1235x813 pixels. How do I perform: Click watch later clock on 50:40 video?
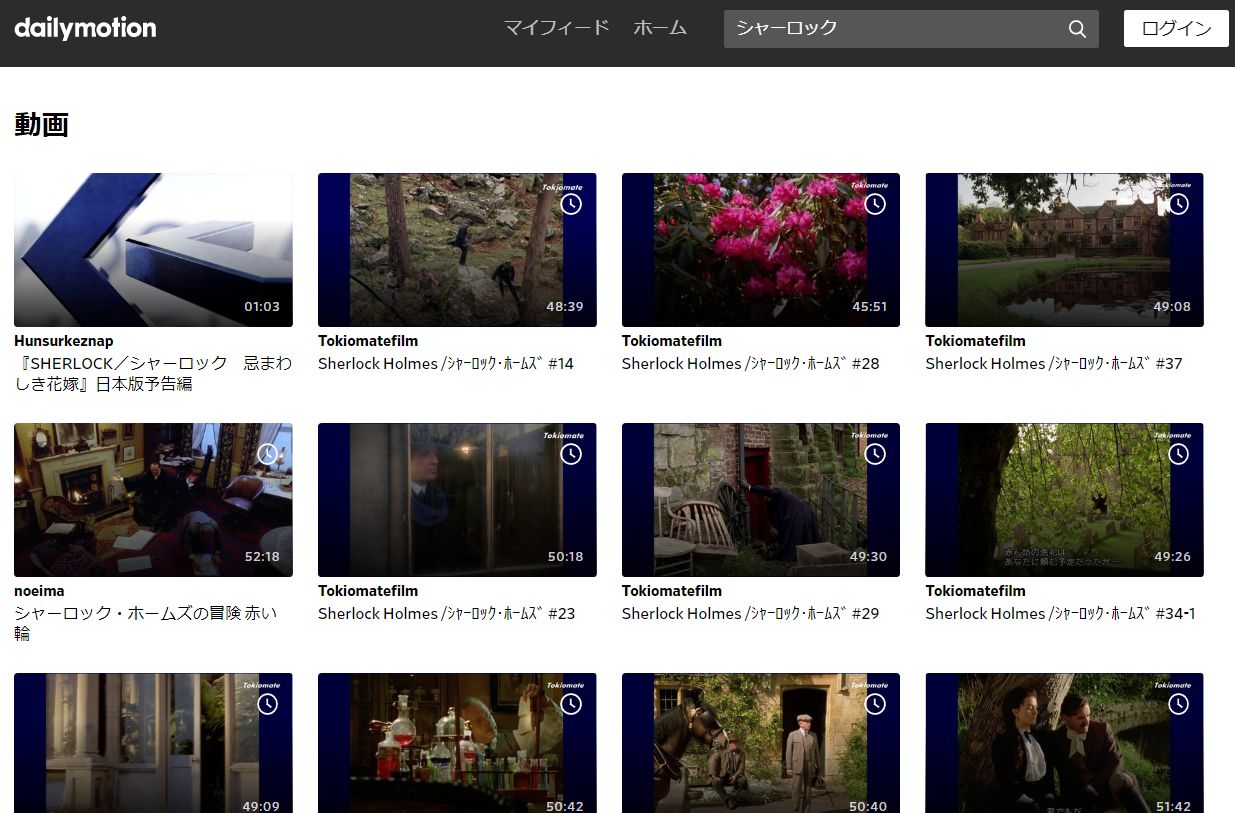click(x=875, y=704)
